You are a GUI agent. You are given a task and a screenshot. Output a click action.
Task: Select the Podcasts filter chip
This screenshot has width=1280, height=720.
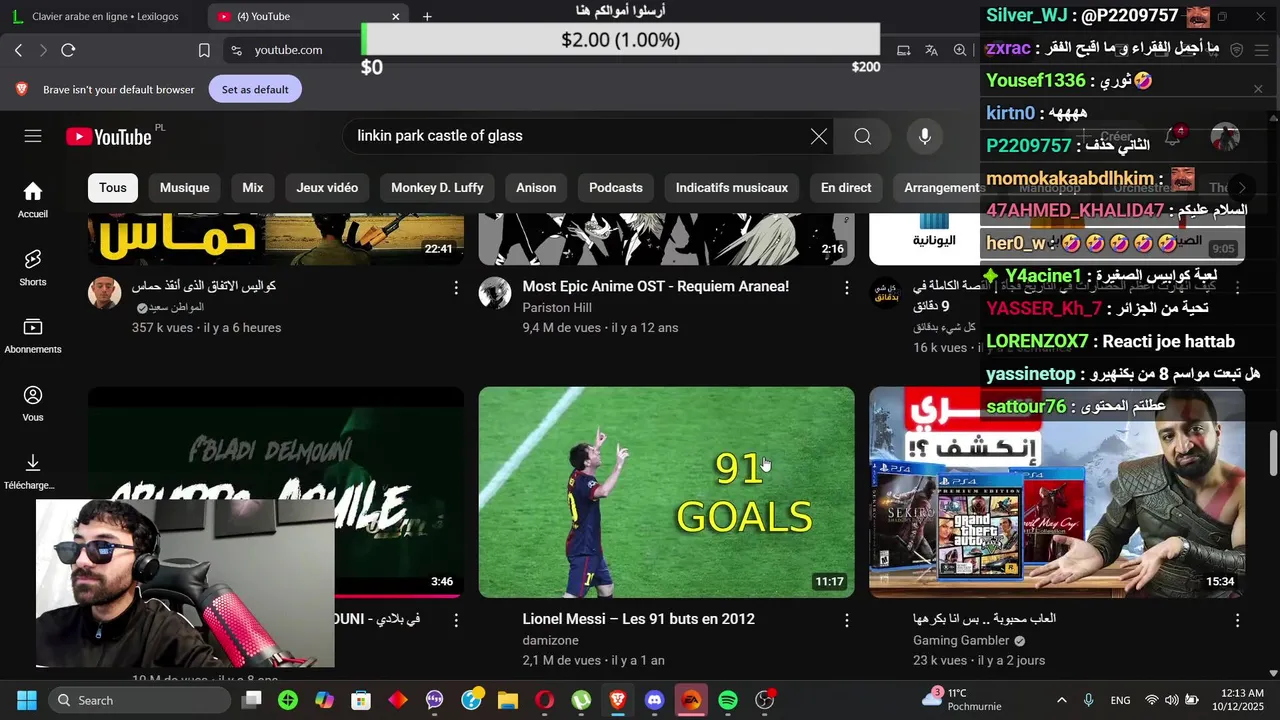pos(616,188)
